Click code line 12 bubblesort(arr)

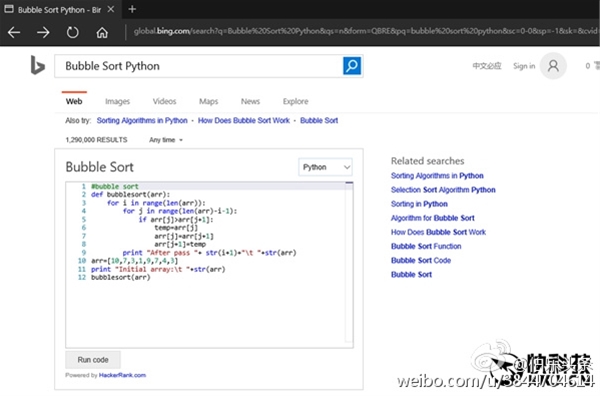coord(121,277)
